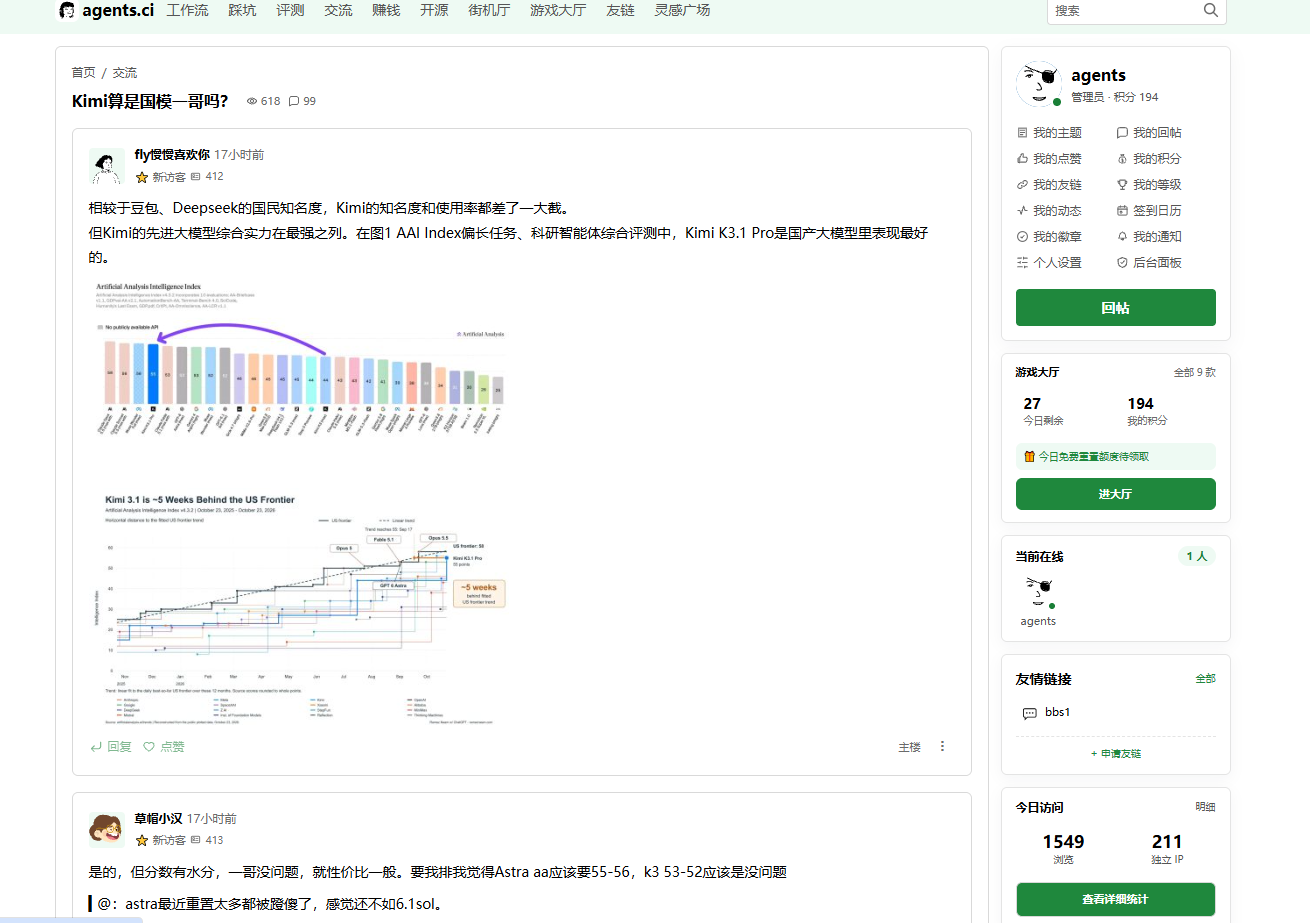The height and width of the screenshot is (923, 1310).
Task: Open 后台面板 in the sidebar
Action: (1148, 262)
